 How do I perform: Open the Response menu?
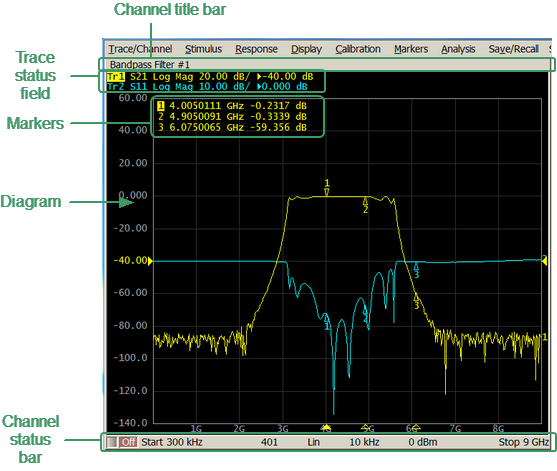click(256, 49)
